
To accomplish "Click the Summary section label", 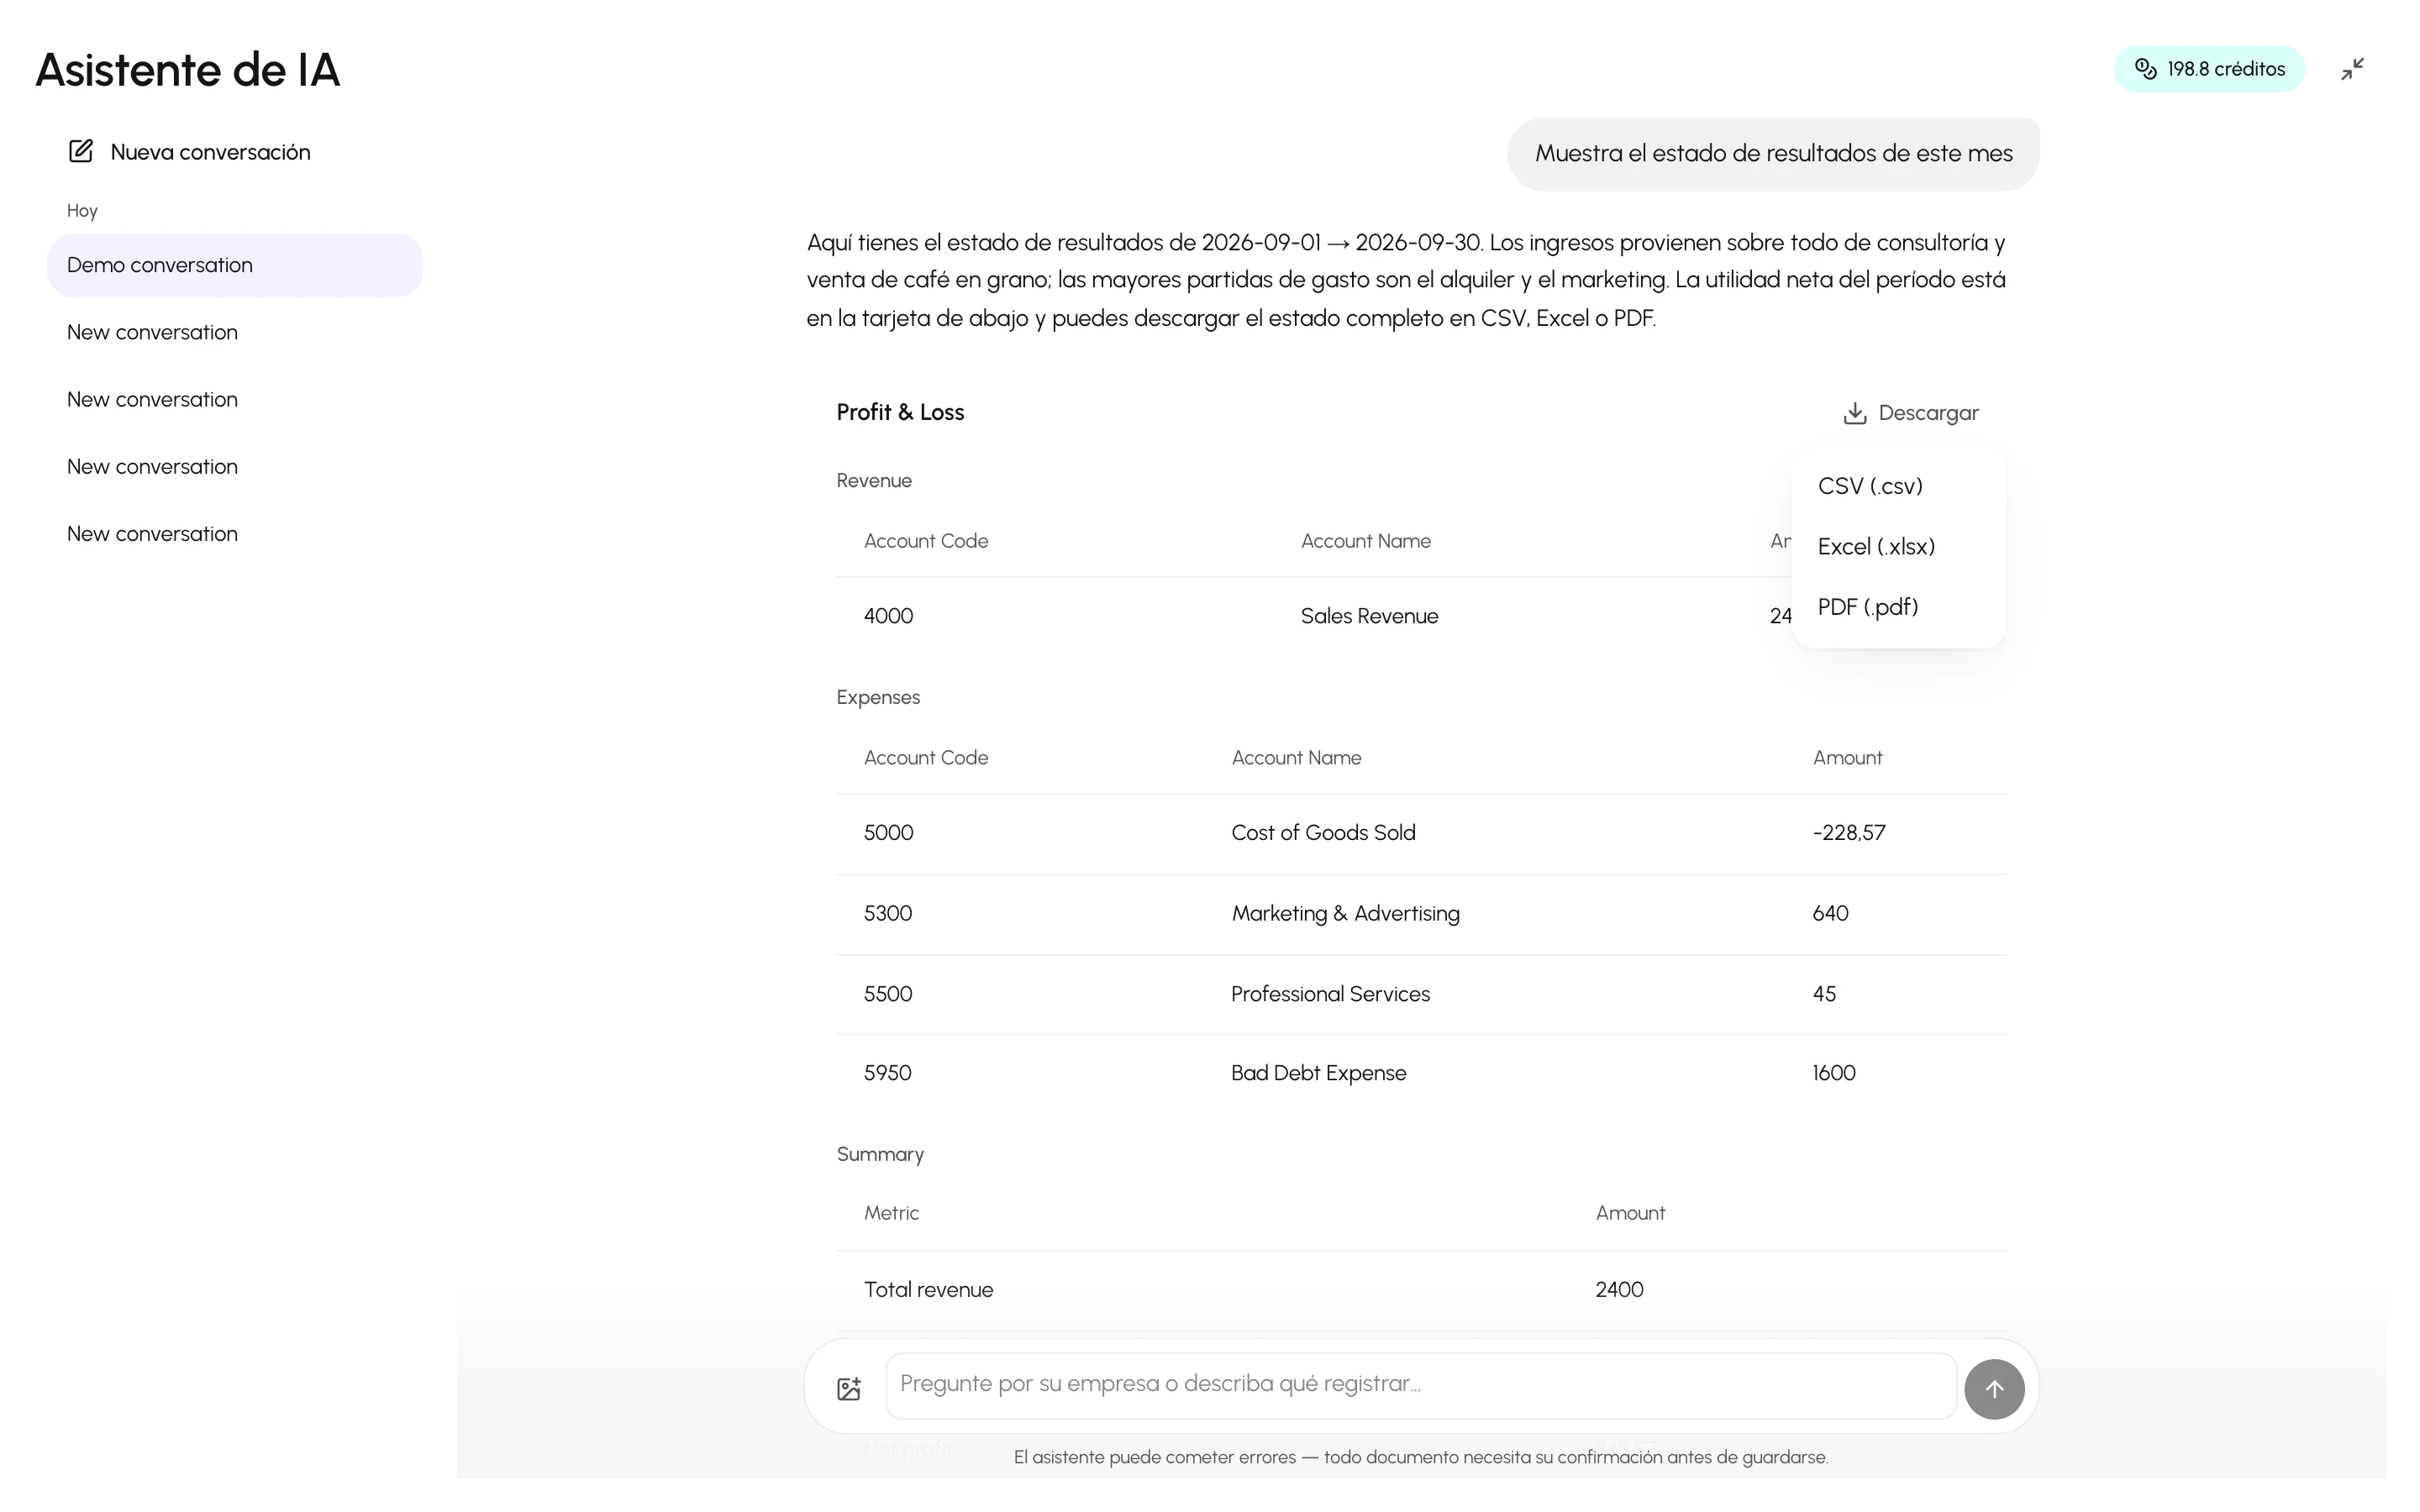I will coord(880,1154).
